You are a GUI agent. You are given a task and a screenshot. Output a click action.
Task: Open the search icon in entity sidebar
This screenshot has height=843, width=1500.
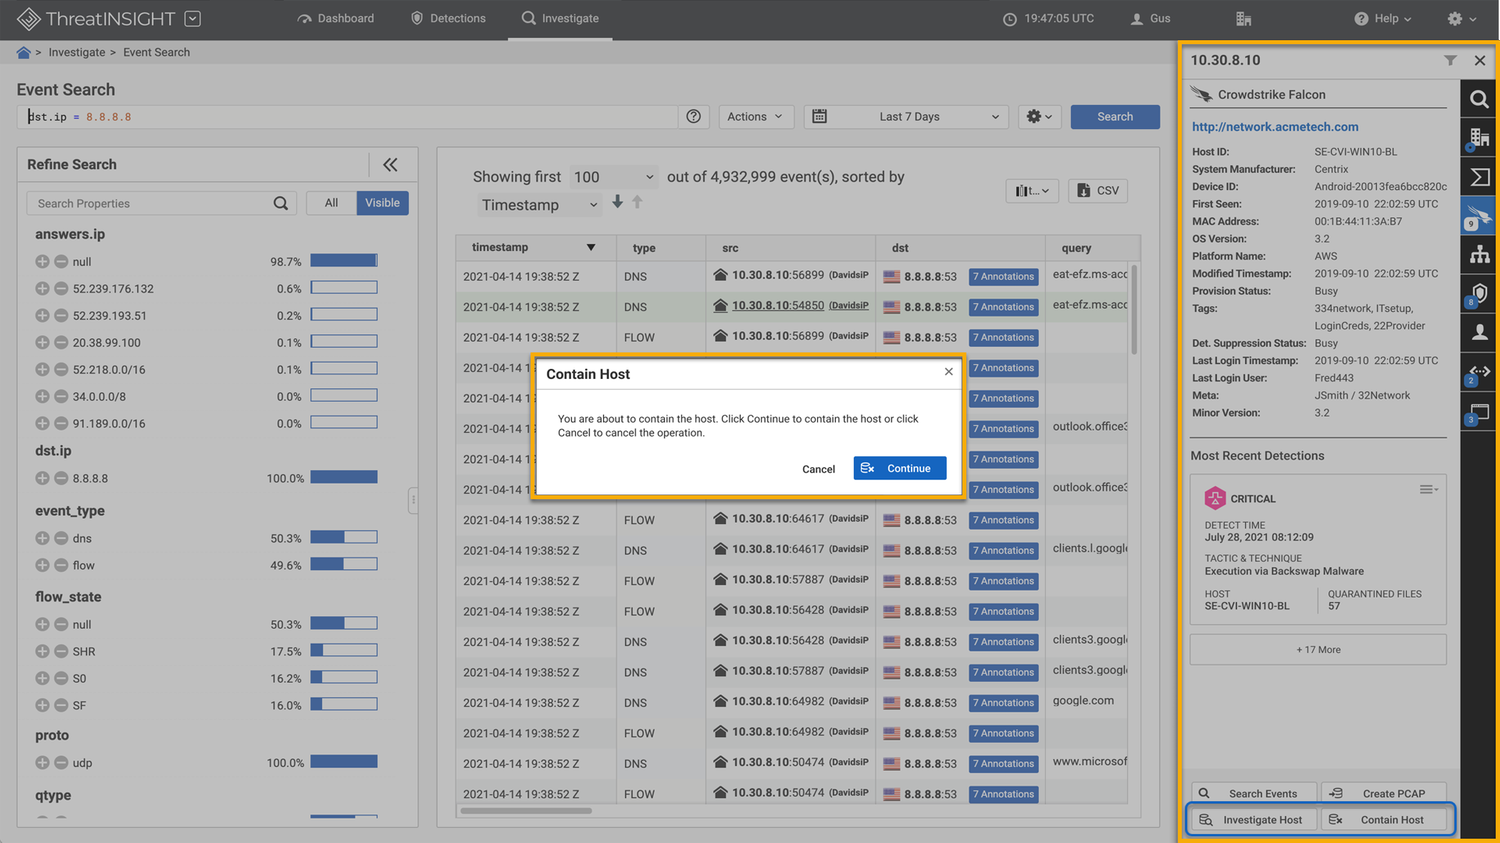point(1479,99)
